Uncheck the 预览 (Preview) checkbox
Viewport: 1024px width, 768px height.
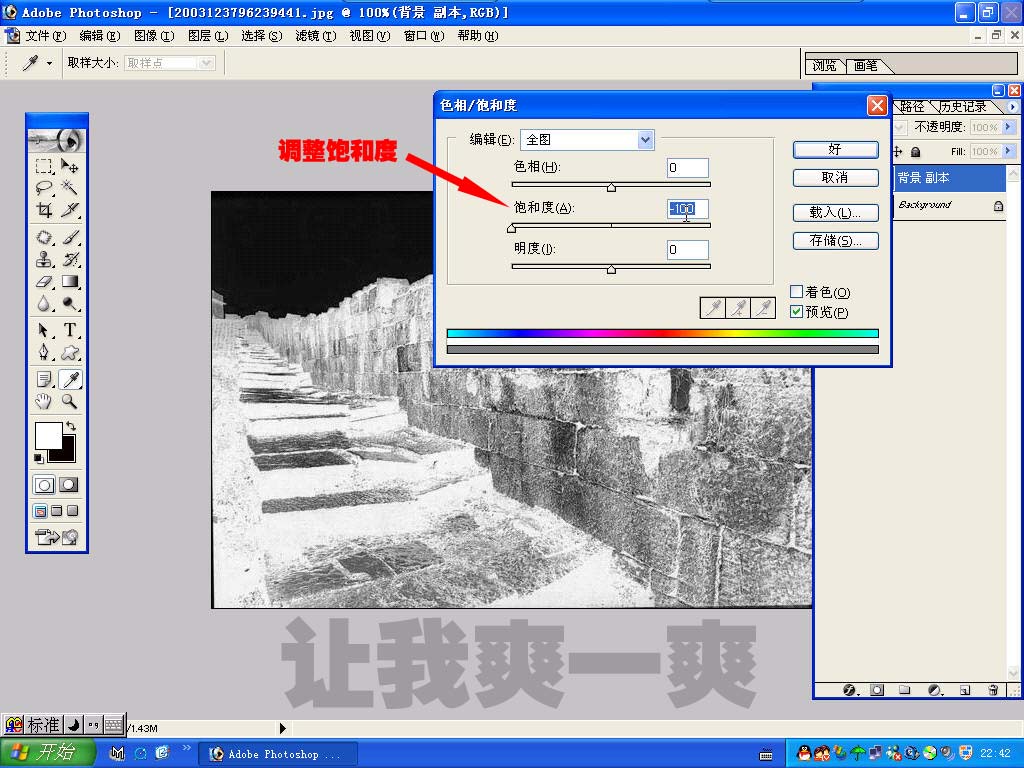(797, 312)
